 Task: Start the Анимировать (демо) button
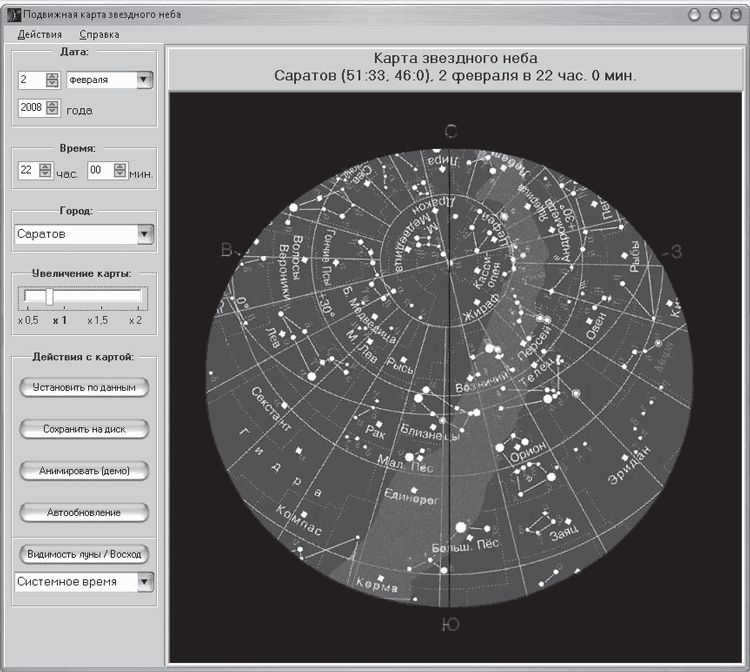[x=84, y=471]
